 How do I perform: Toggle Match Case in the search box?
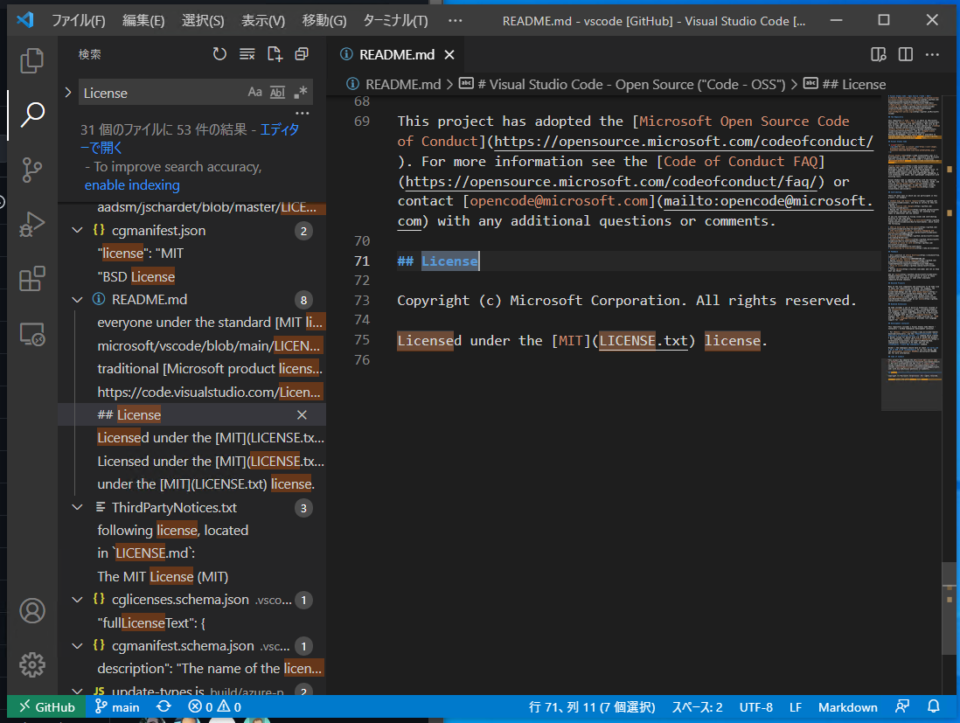point(254,92)
